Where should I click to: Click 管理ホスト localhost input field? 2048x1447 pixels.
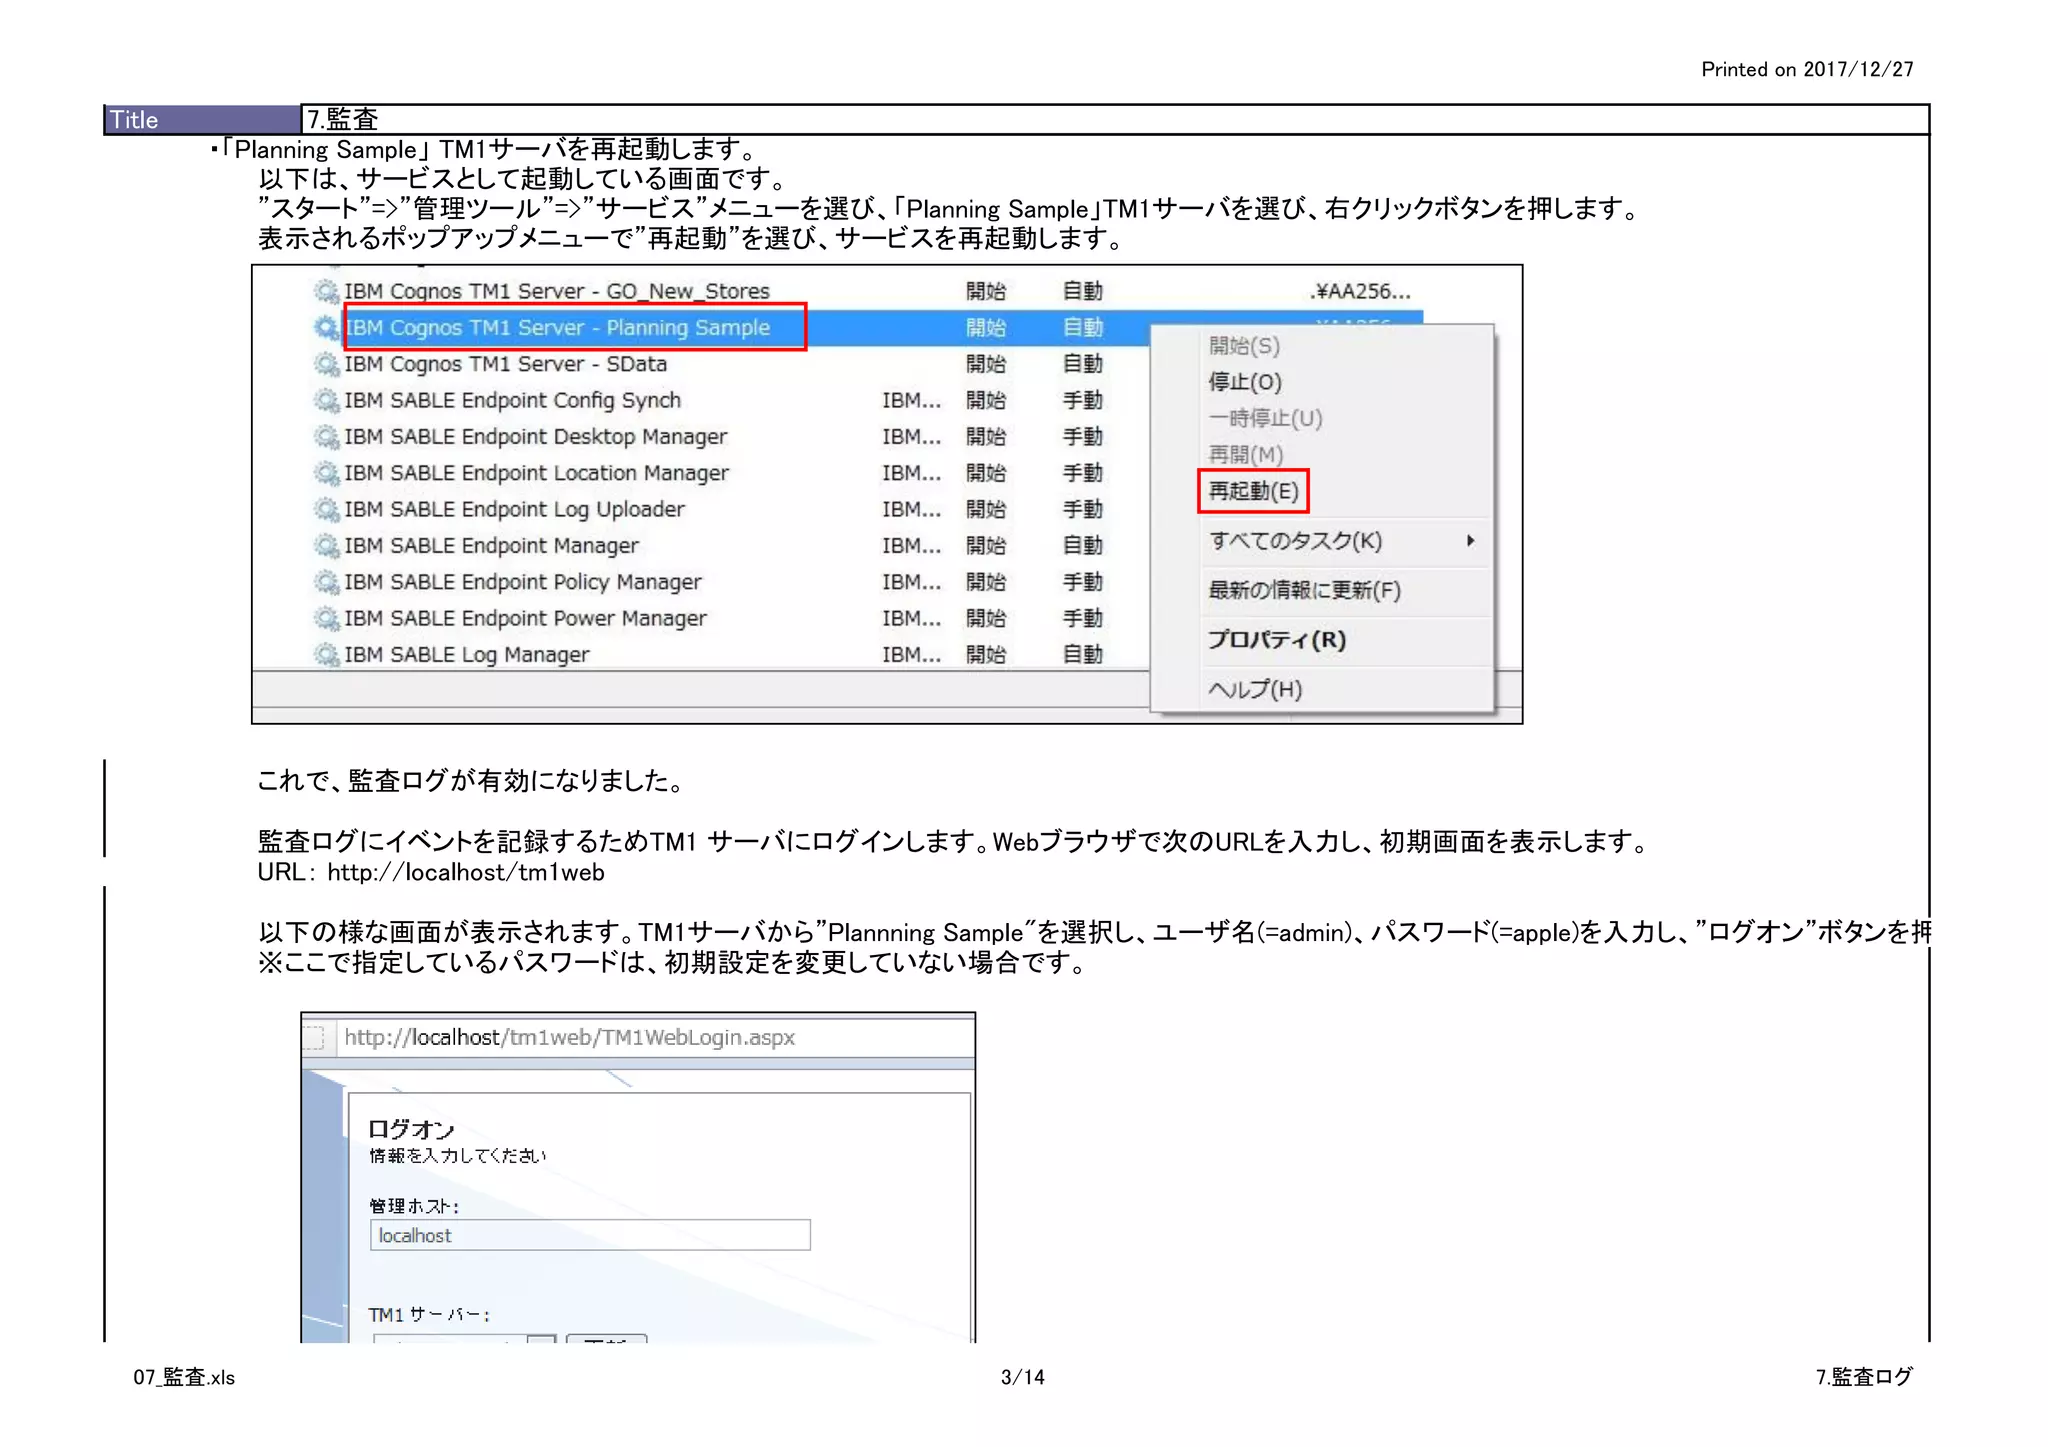click(590, 1235)
